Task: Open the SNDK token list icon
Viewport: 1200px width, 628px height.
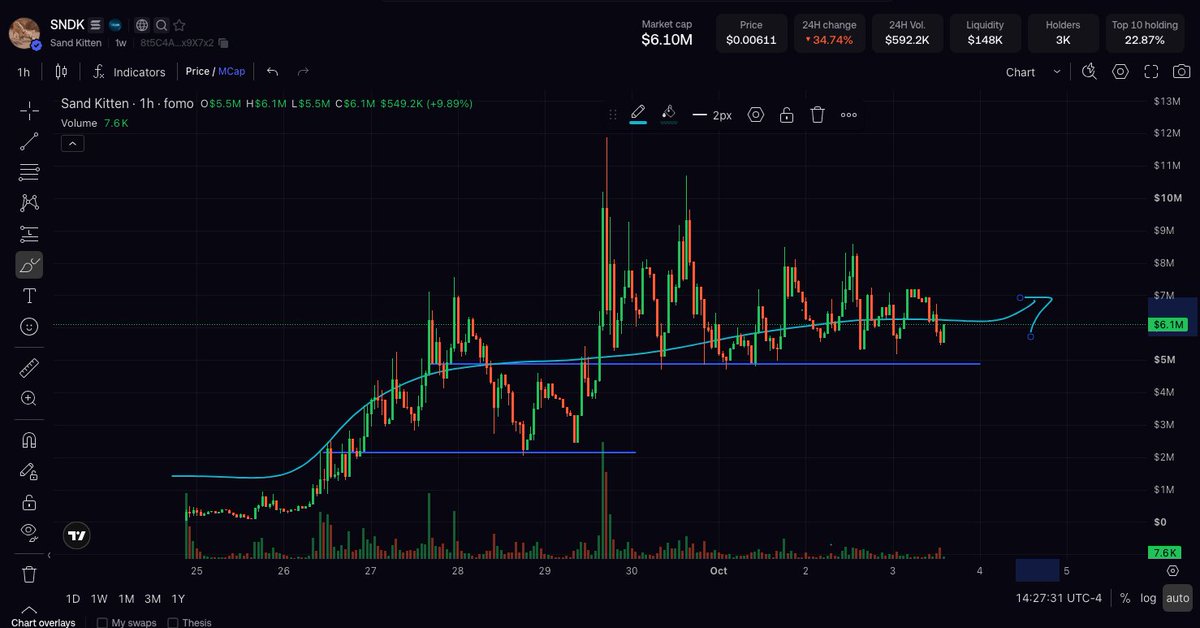Action: [x=95, y=24]
